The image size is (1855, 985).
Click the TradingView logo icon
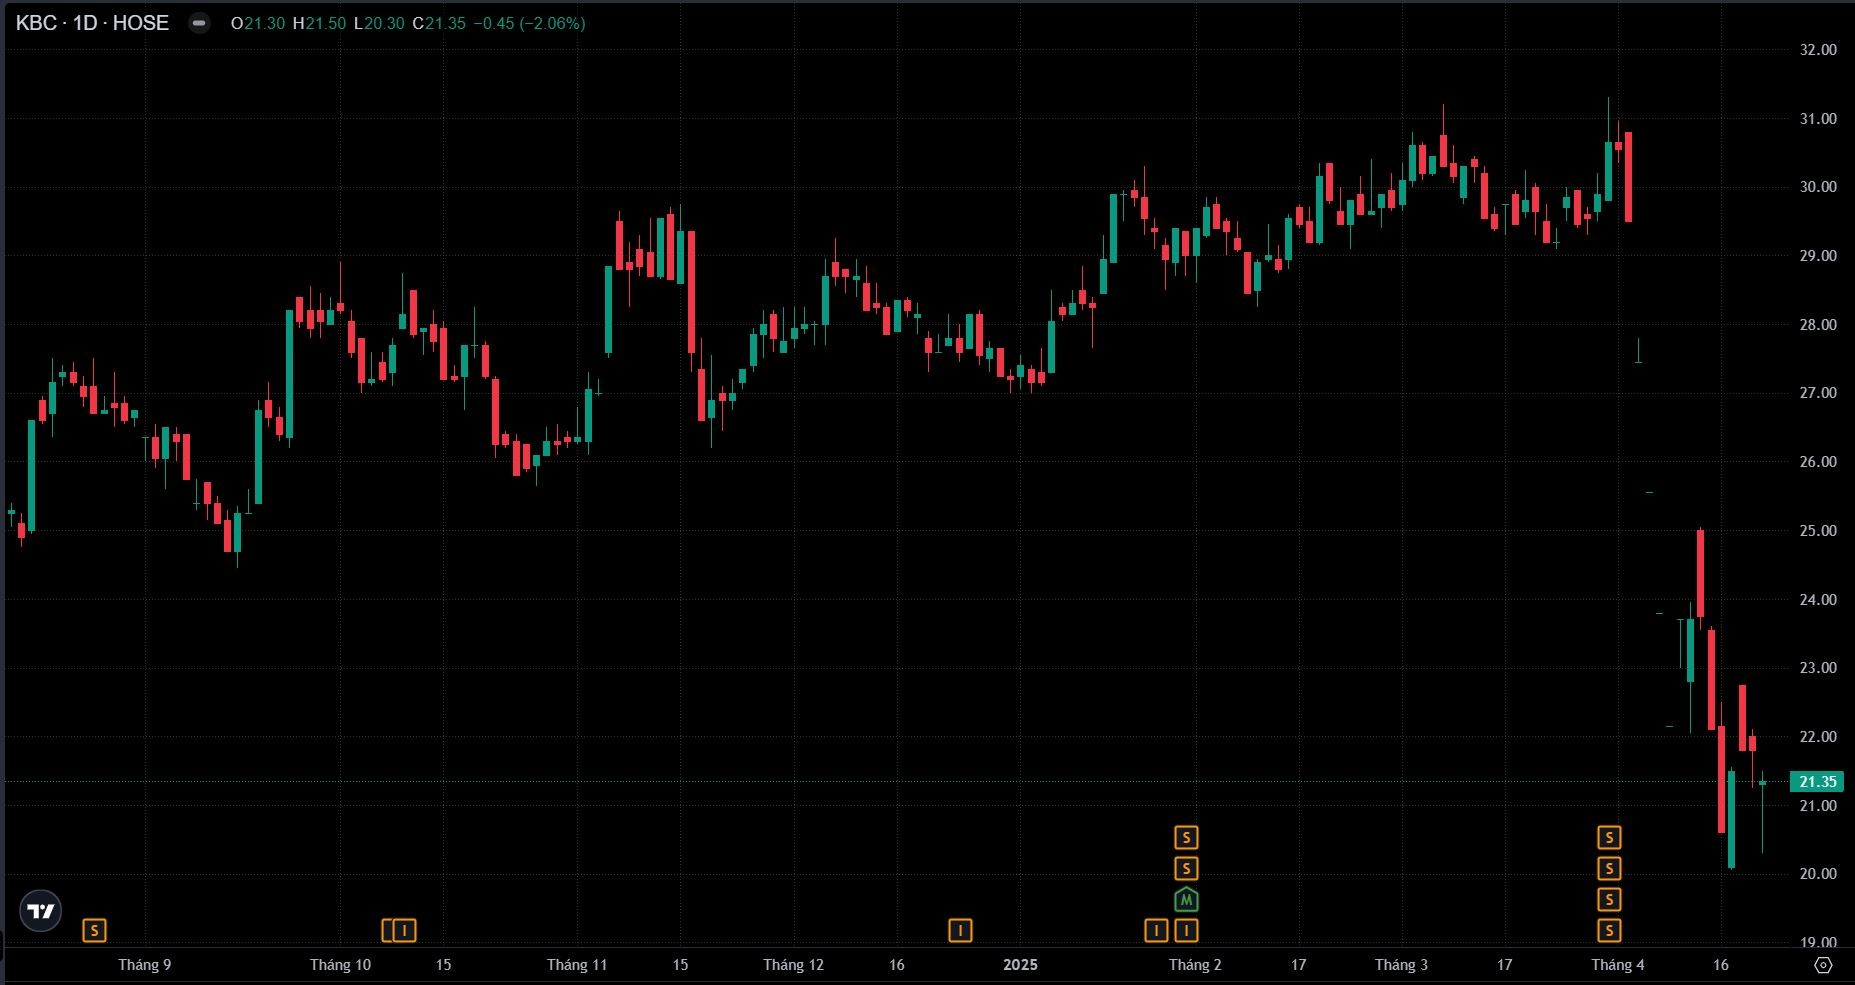click(x=41, y=911)
